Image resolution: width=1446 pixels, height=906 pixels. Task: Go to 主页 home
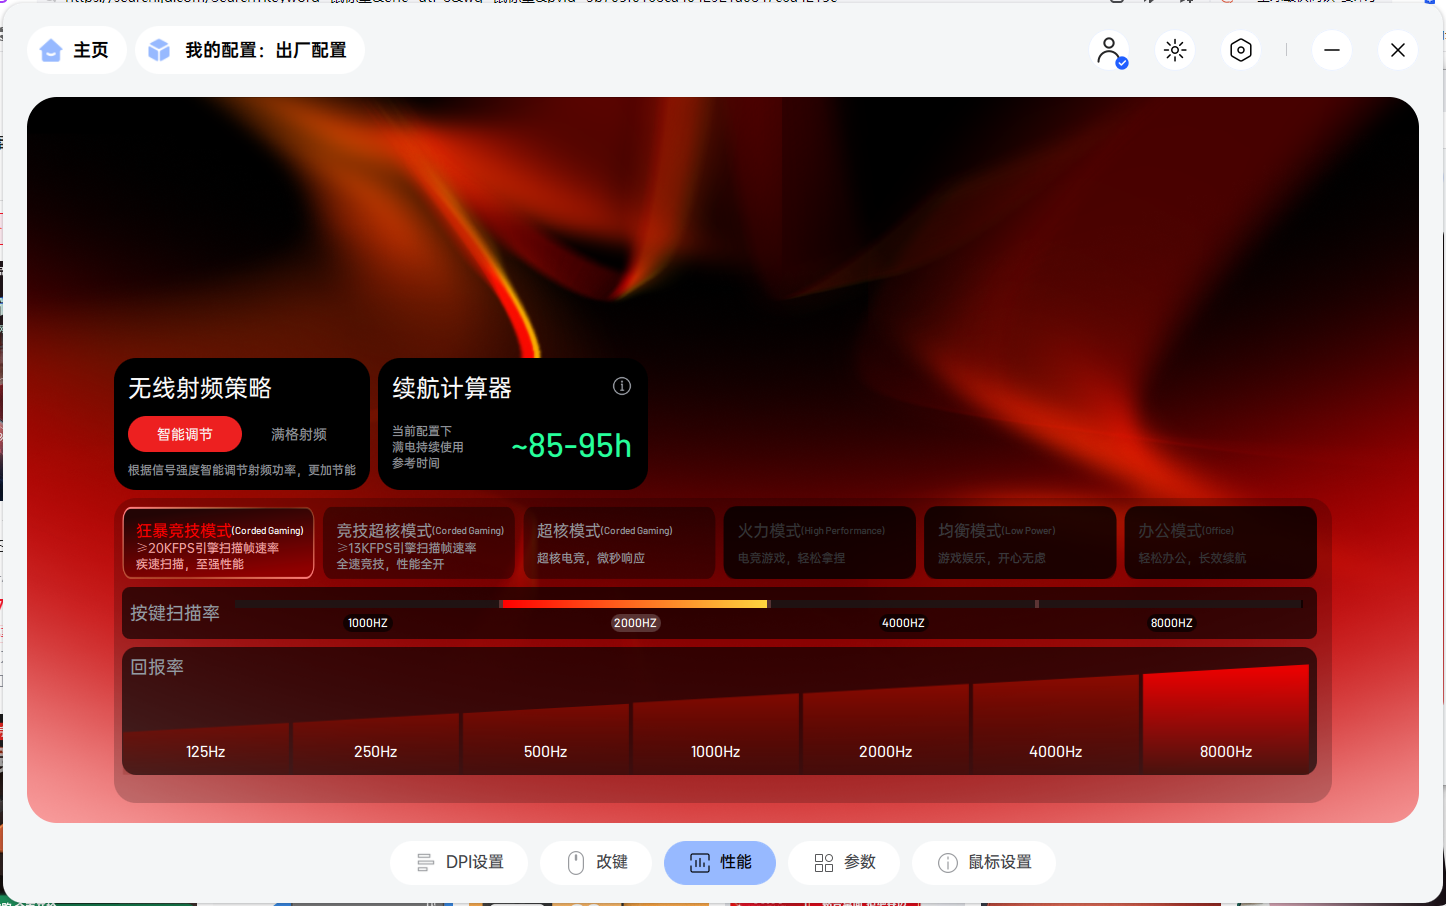pyautogui.click(x=76, y=50)
